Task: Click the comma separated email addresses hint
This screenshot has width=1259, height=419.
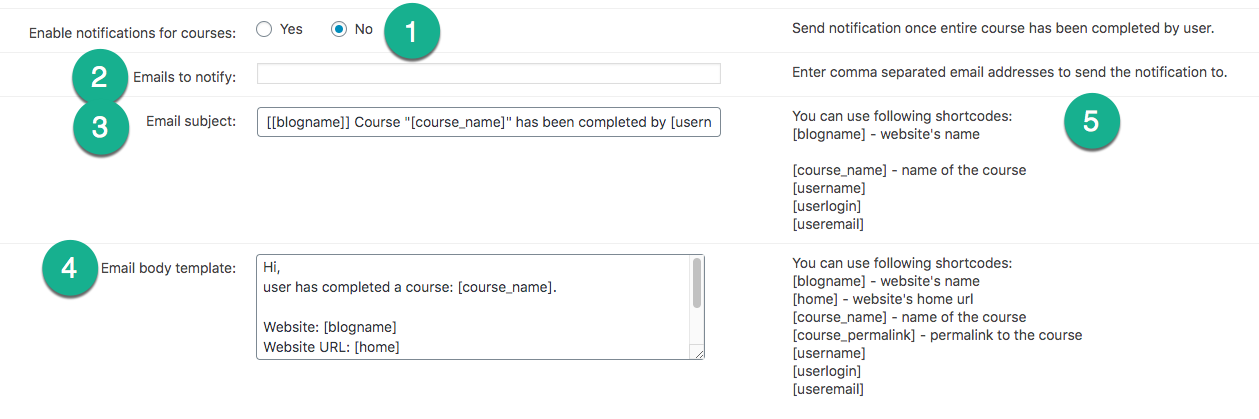Action: [x=1009, y=72]
